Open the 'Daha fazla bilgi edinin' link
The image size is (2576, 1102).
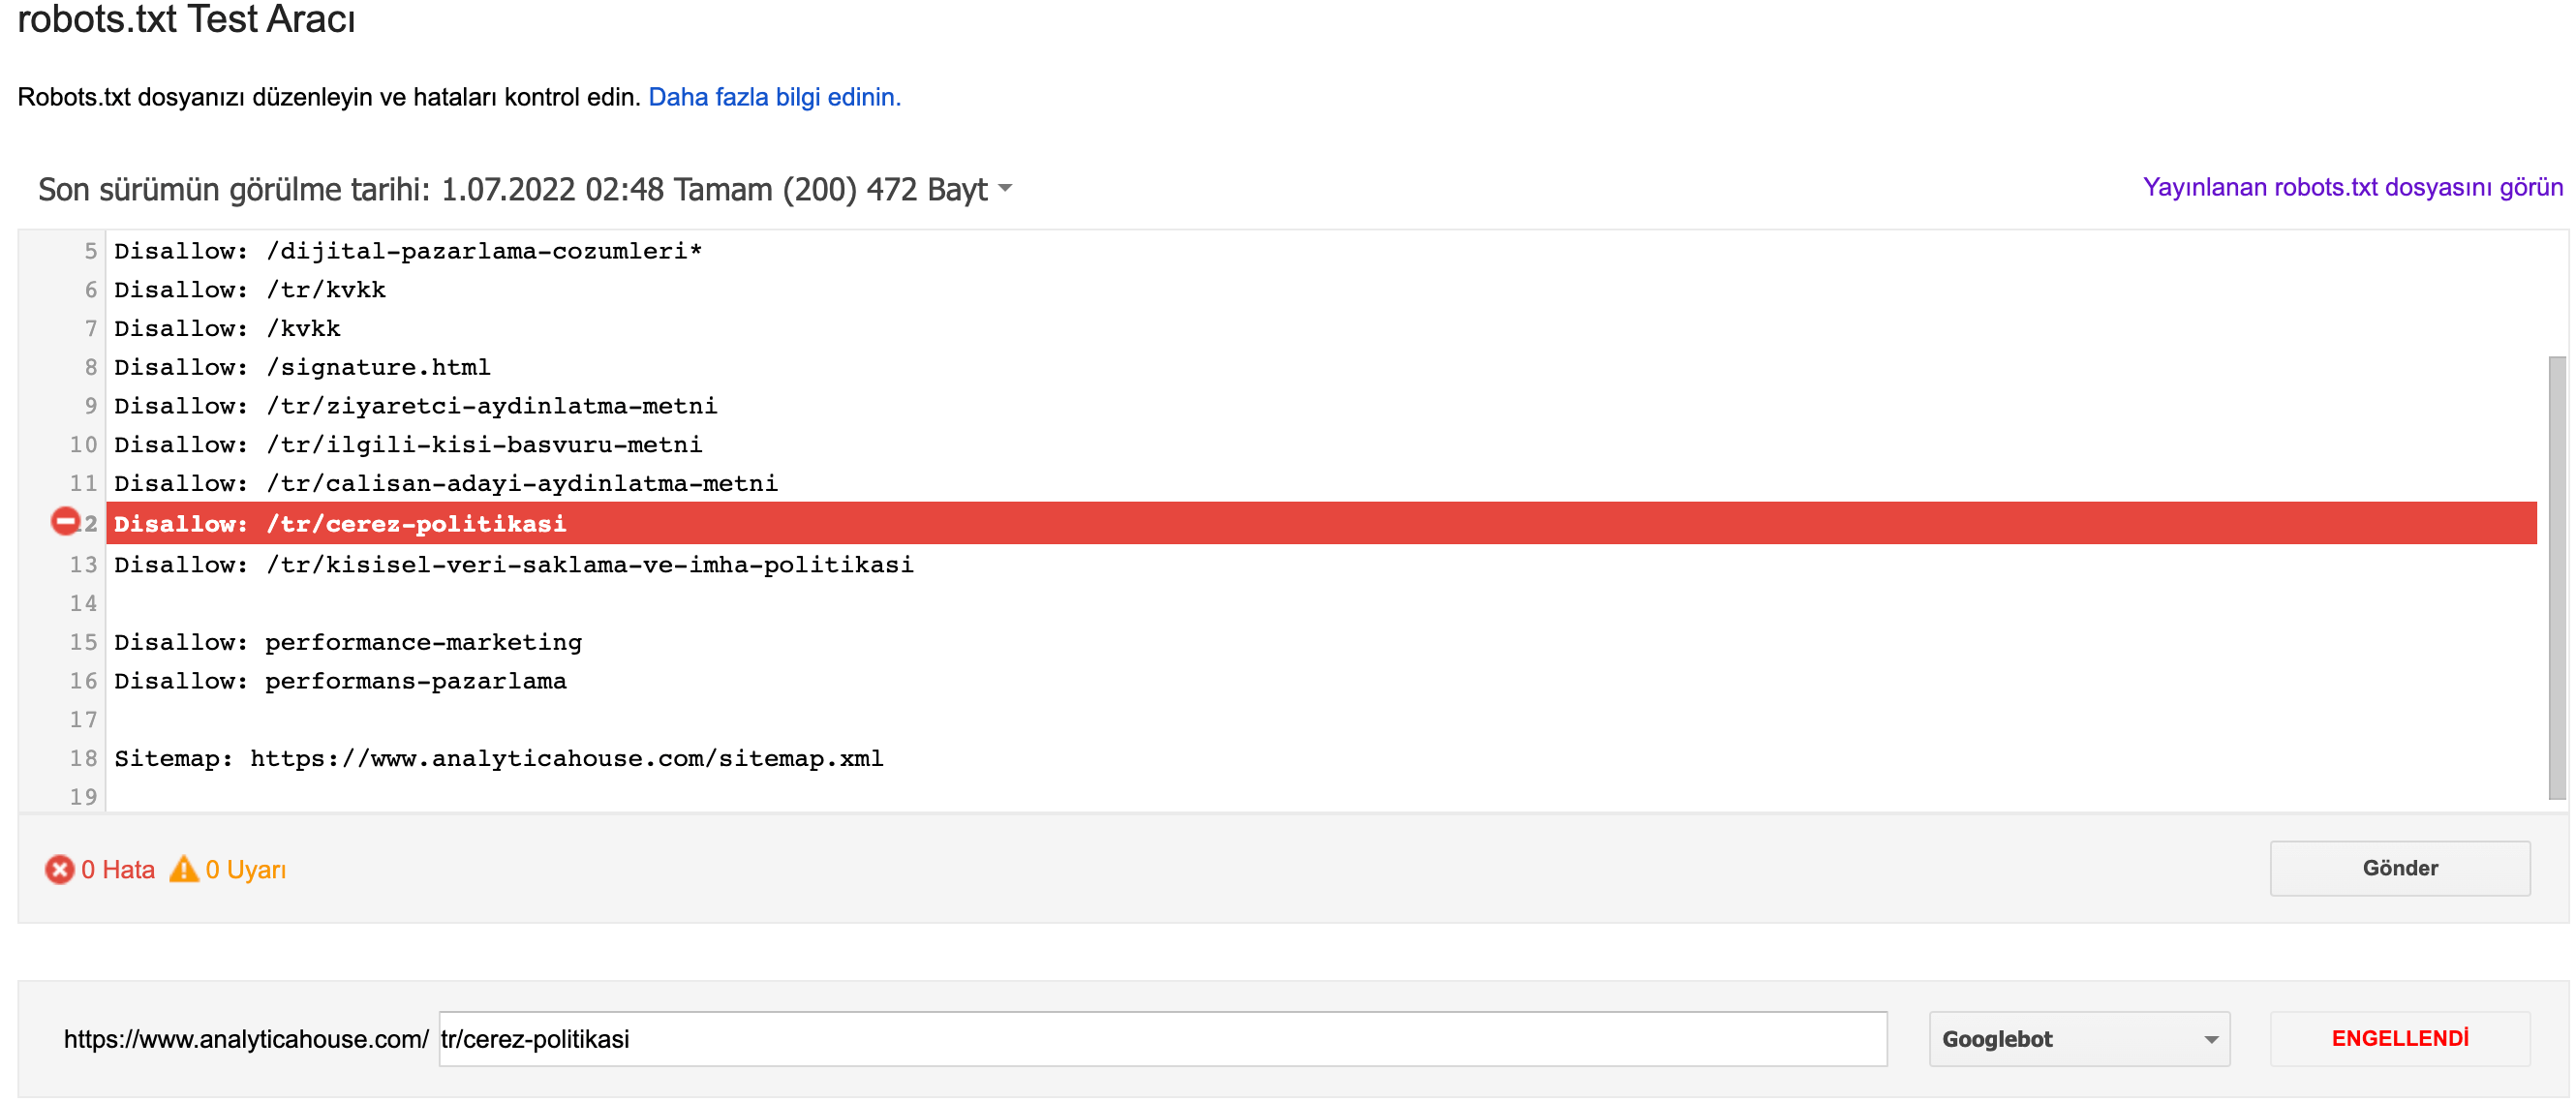(774, 97)
